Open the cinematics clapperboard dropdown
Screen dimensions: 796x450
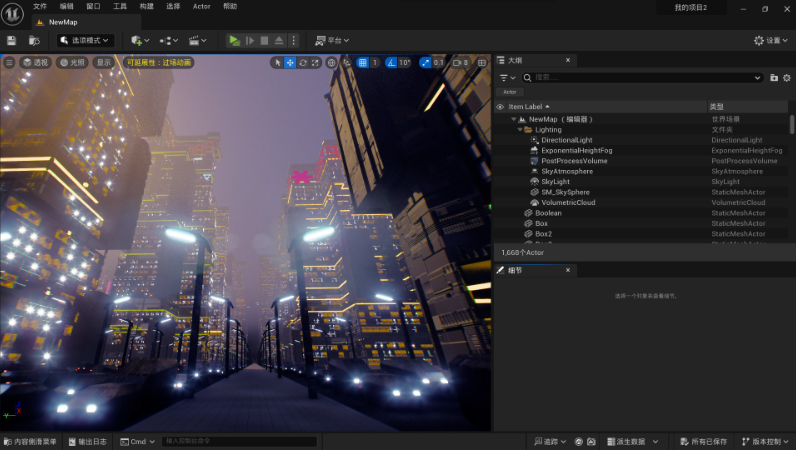197,41
